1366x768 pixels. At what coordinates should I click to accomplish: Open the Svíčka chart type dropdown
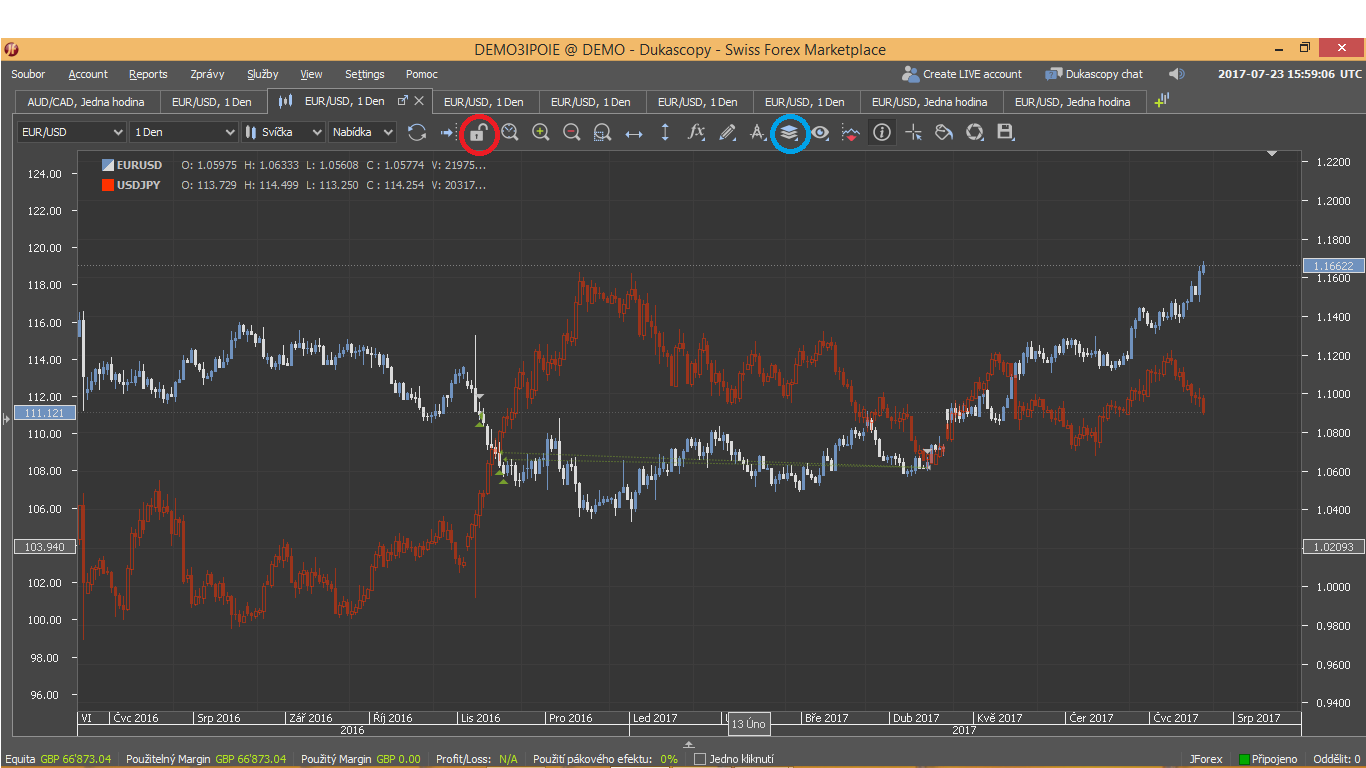pyautogui.click(x=284, y=132)
